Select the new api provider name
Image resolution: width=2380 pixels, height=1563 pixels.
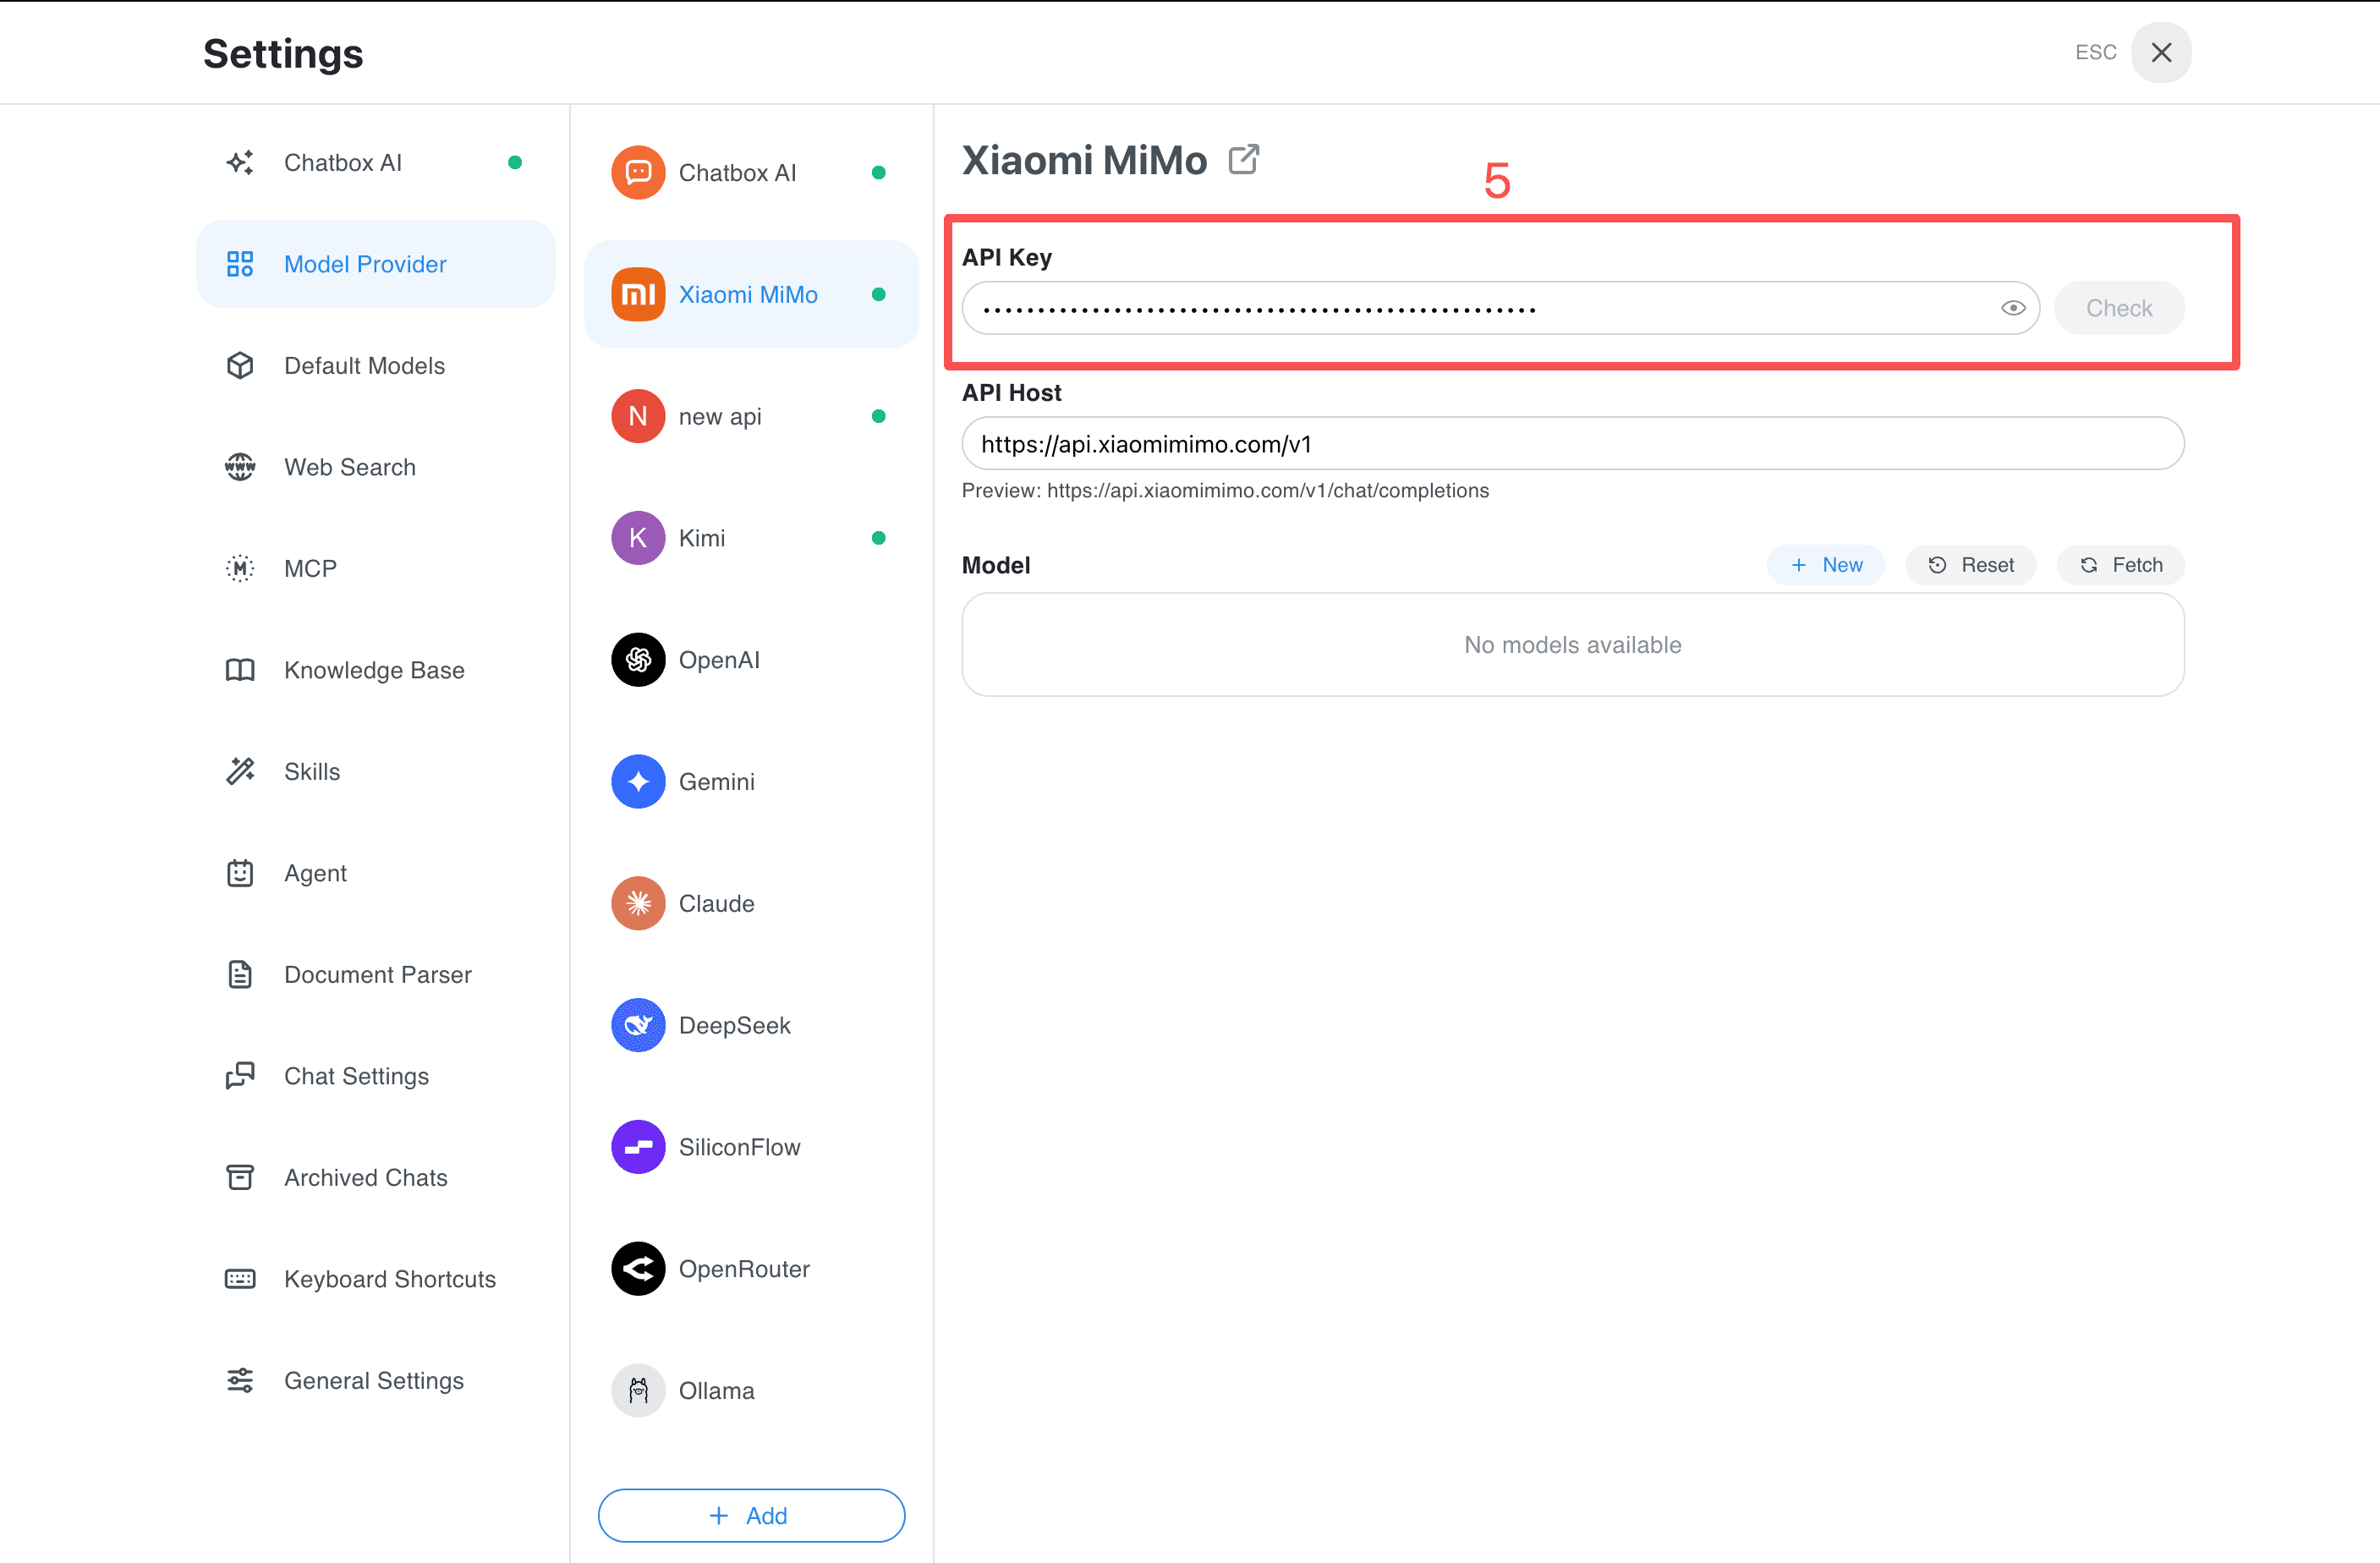[x=720, y=416]
